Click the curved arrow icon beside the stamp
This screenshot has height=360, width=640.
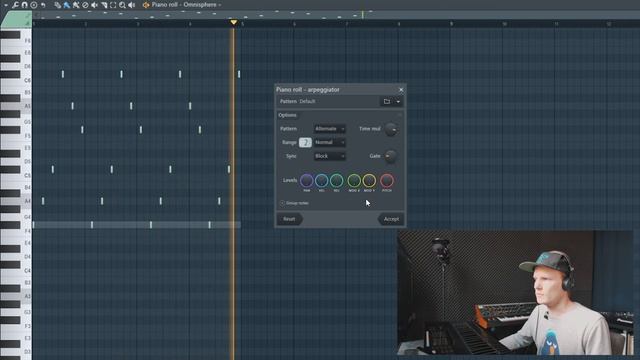click(43, 5)
